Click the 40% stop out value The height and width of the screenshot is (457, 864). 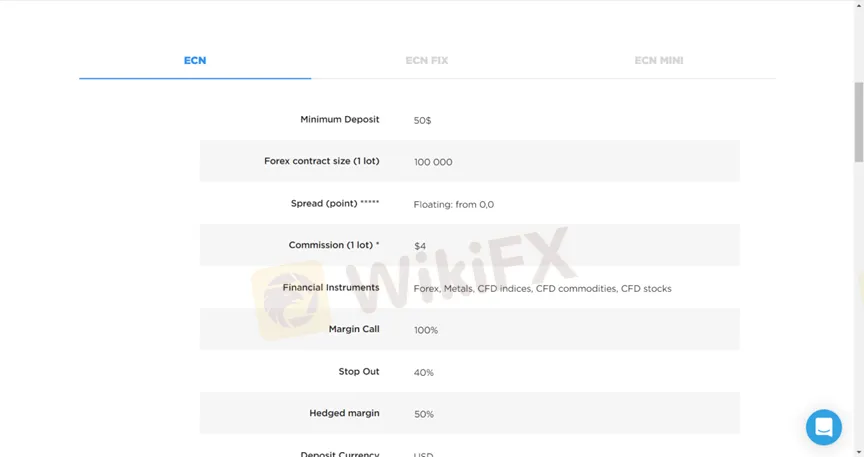(423, 373)
